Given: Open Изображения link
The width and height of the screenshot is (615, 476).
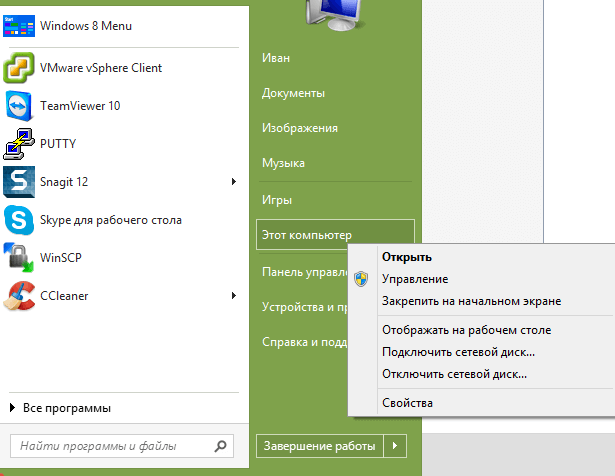Looking at the screenshot, I should pos(300,128).
